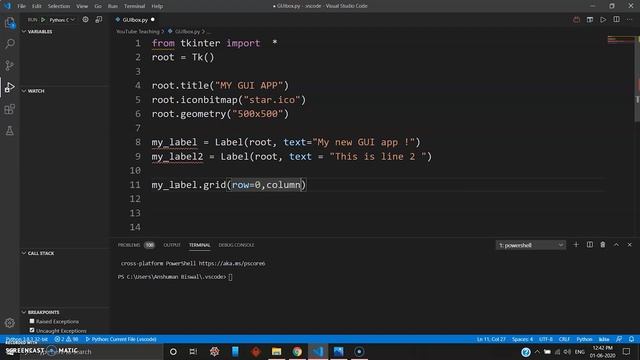Open Task View in Windows taskbar
The width and height of the screenshot is (640, 360).
[193, 351]
